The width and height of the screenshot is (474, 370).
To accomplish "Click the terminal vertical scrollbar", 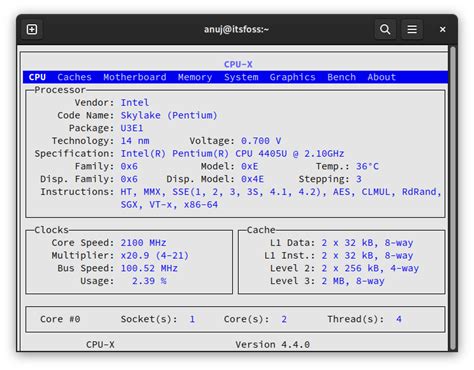I will [452, 198].
